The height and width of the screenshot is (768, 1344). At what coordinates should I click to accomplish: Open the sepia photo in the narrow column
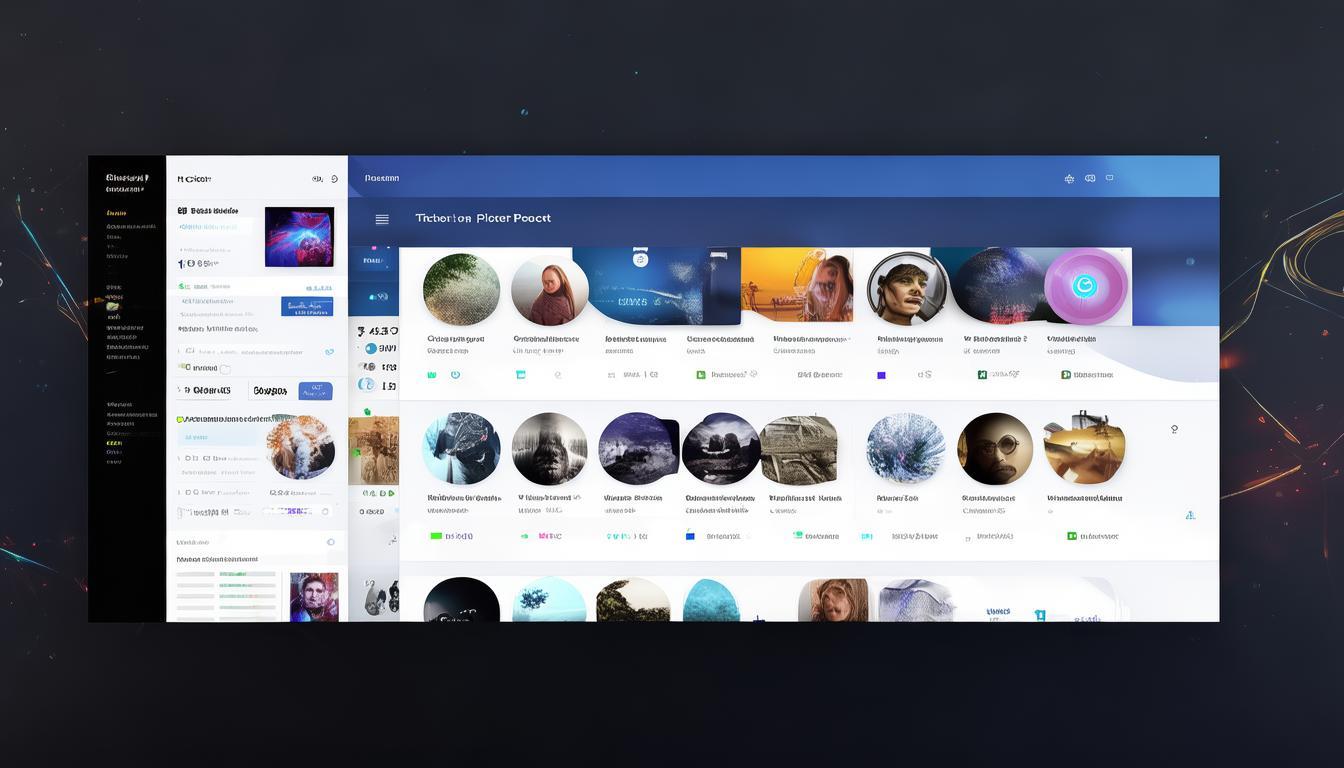373,451
